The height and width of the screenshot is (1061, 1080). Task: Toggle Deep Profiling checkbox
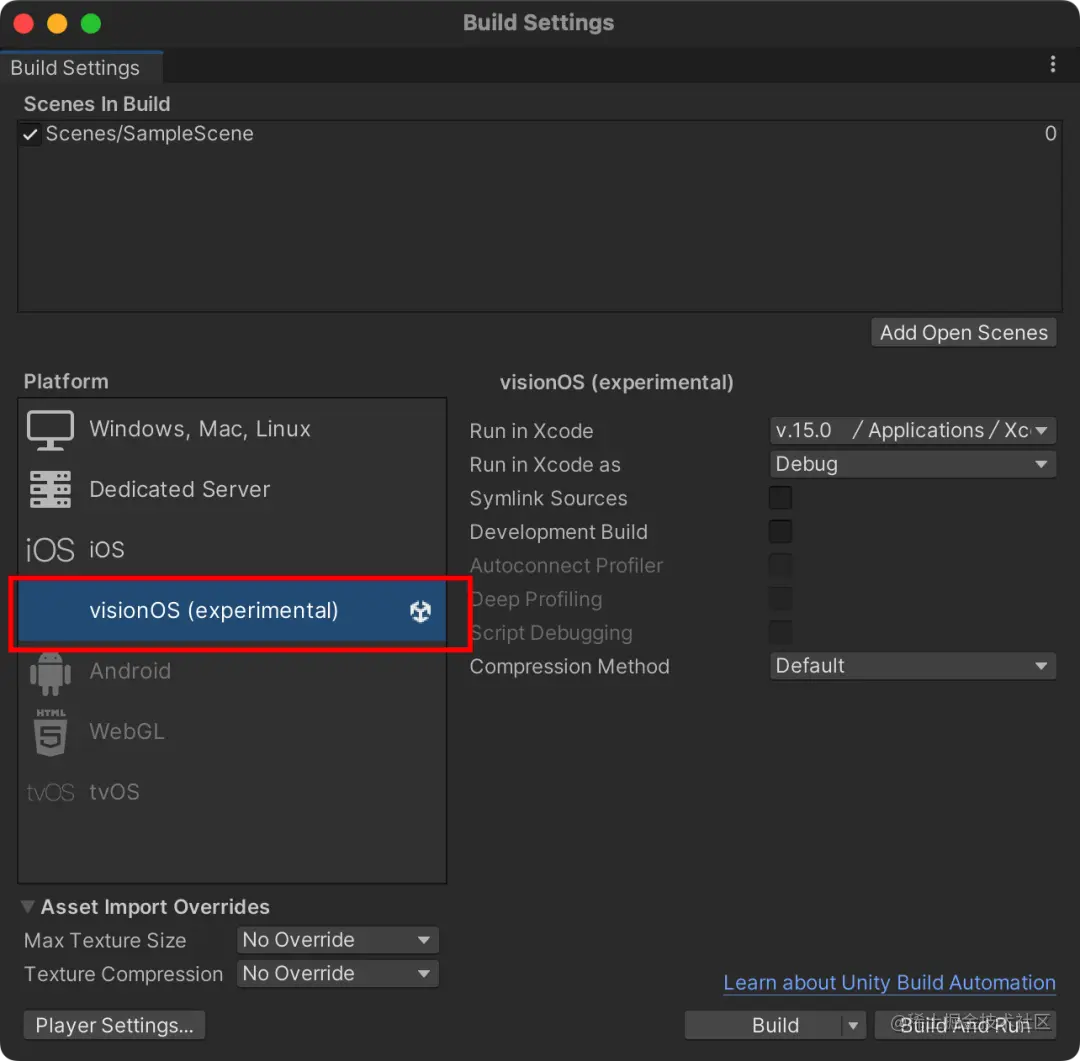pyautogui.click(x=780, y=599)
